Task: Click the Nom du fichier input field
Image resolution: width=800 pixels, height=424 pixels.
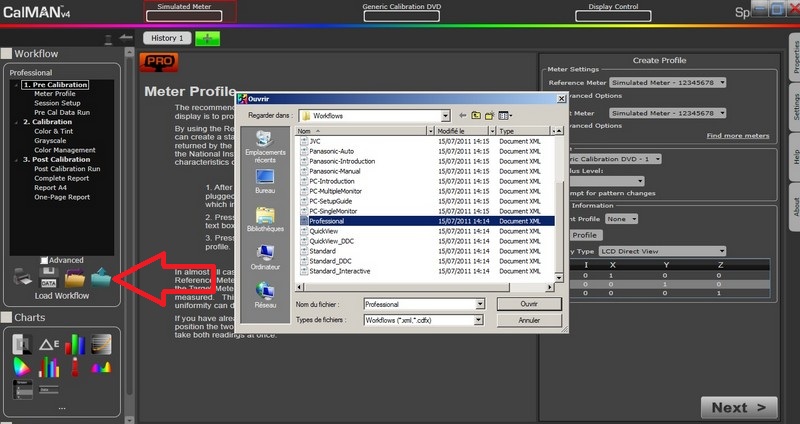Action: 420,304
